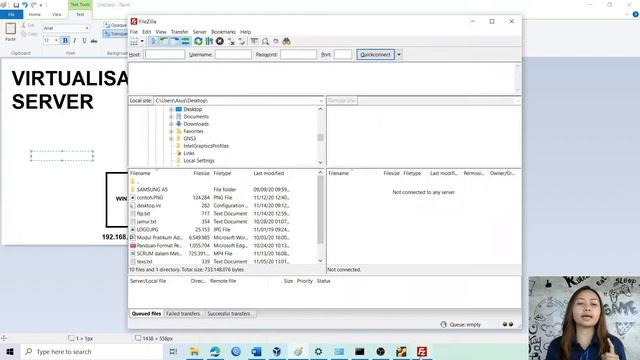Open FileZilla Help menu
This screenshot has height=360, width=640.
pyautogui.click(x=245, y=32)
